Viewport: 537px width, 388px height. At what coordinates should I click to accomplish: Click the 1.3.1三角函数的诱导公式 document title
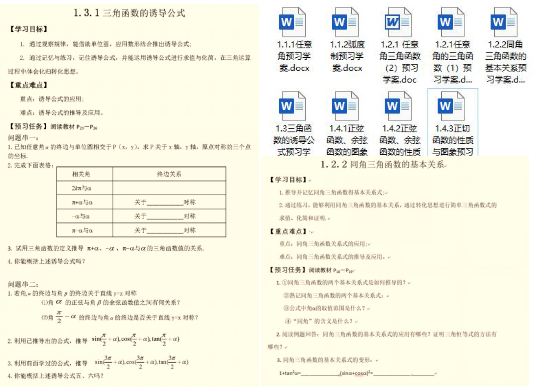point(129,13)
